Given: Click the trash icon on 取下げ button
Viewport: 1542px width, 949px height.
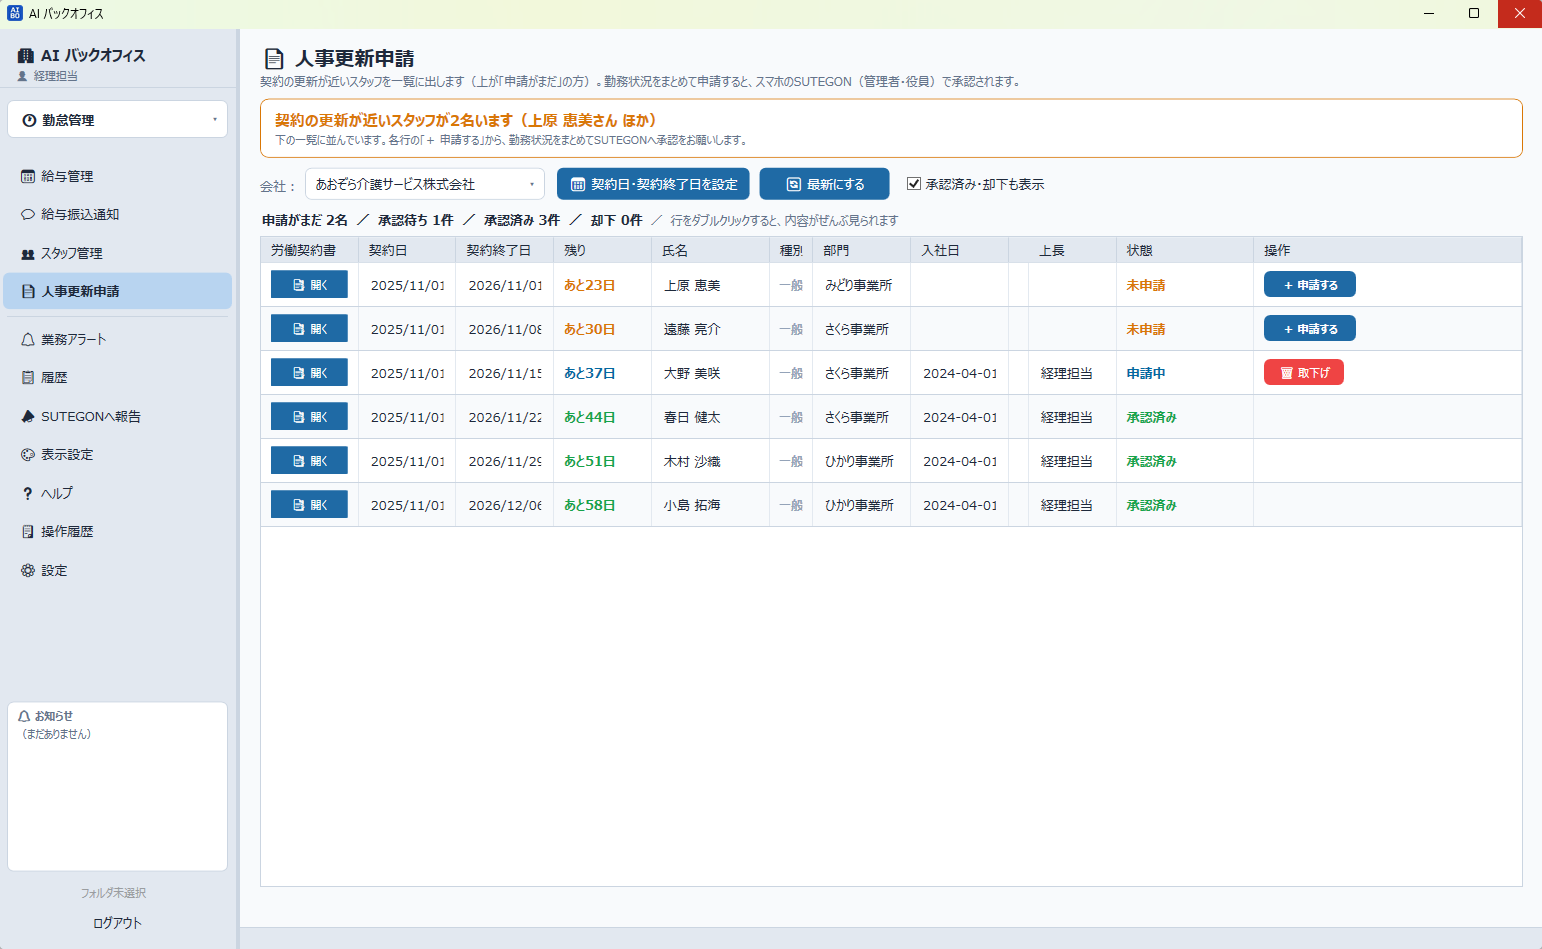Looking at the screenshot, I should tap(1287, 373).
